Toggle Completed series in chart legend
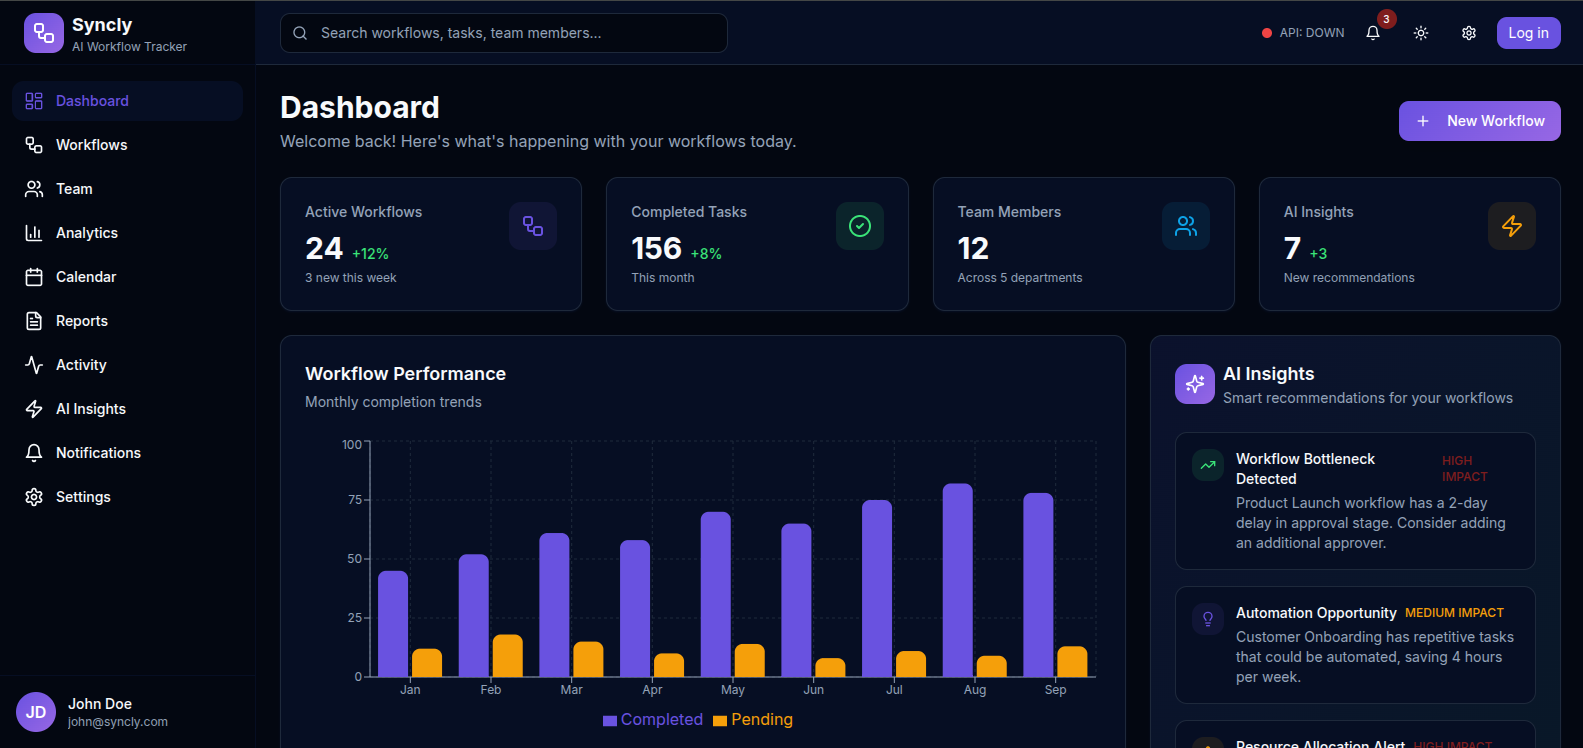The width and height of the screenshot is (1583, 748). pos(653,720)
